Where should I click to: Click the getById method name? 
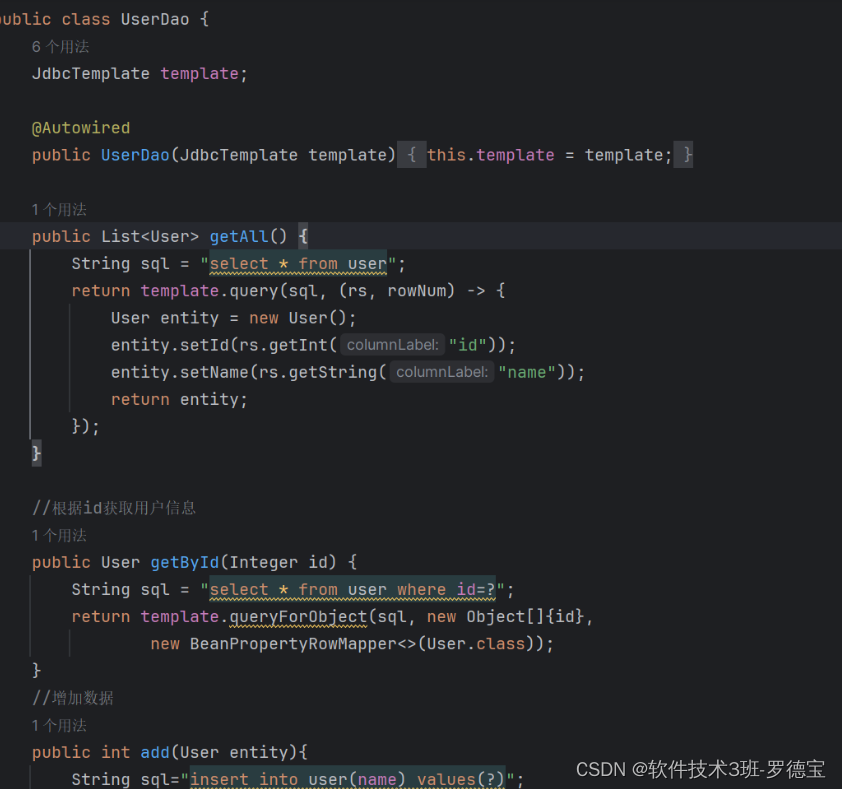(185, 562)
